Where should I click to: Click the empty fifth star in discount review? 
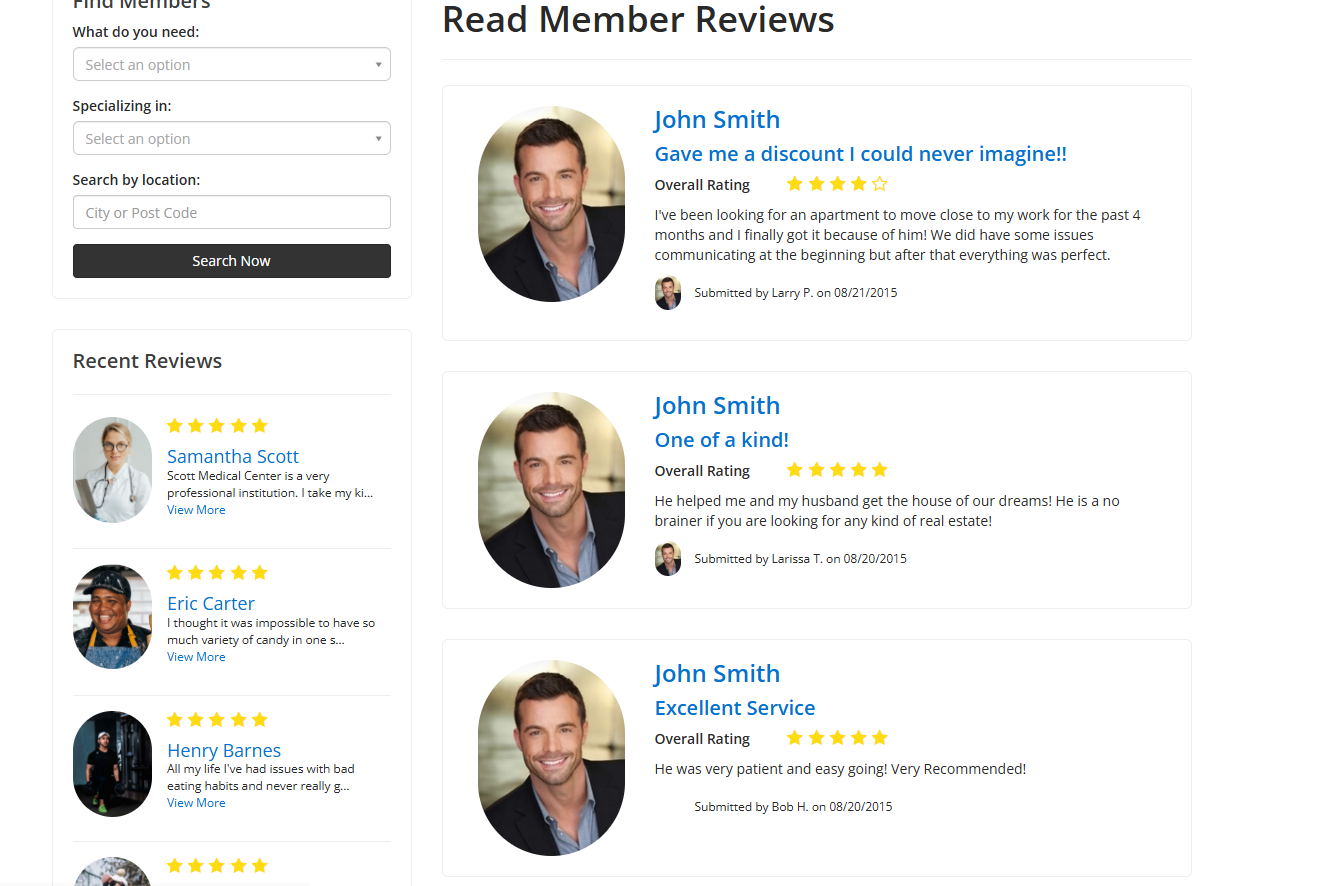click(x=880, y=184)
